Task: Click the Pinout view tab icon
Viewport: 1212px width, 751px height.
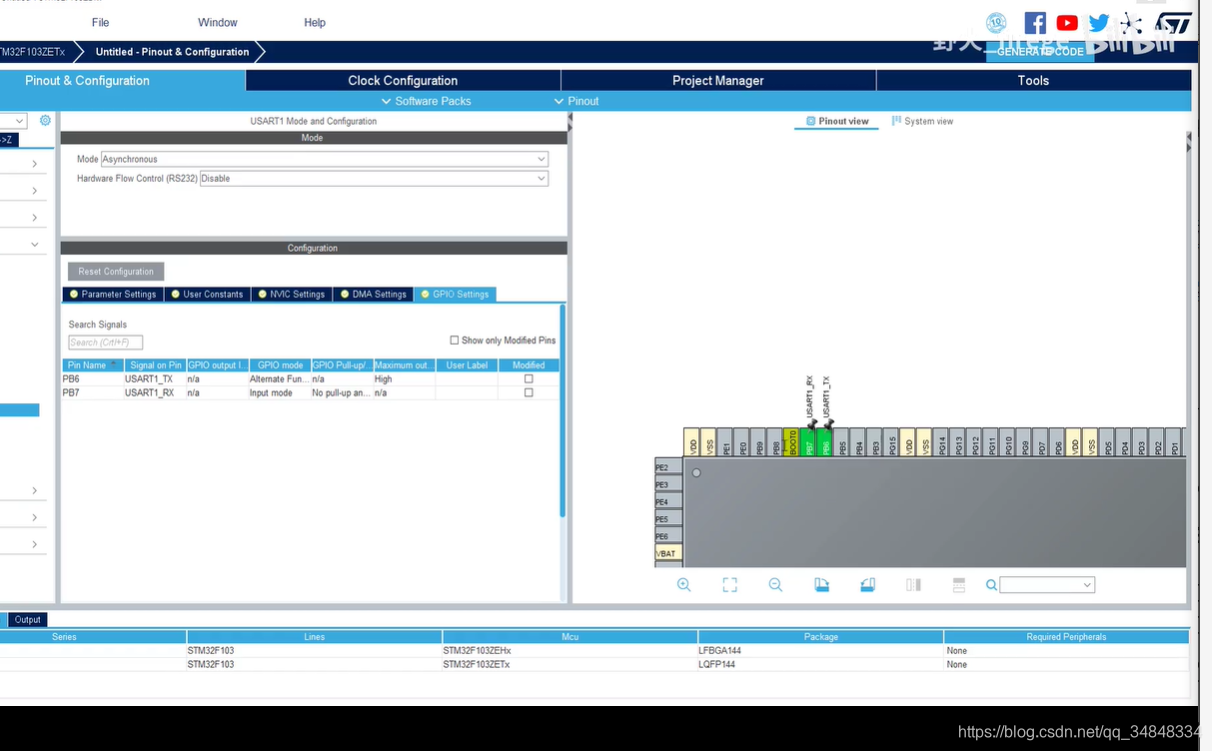Action: pyautogui.click(x=811, y=121)
